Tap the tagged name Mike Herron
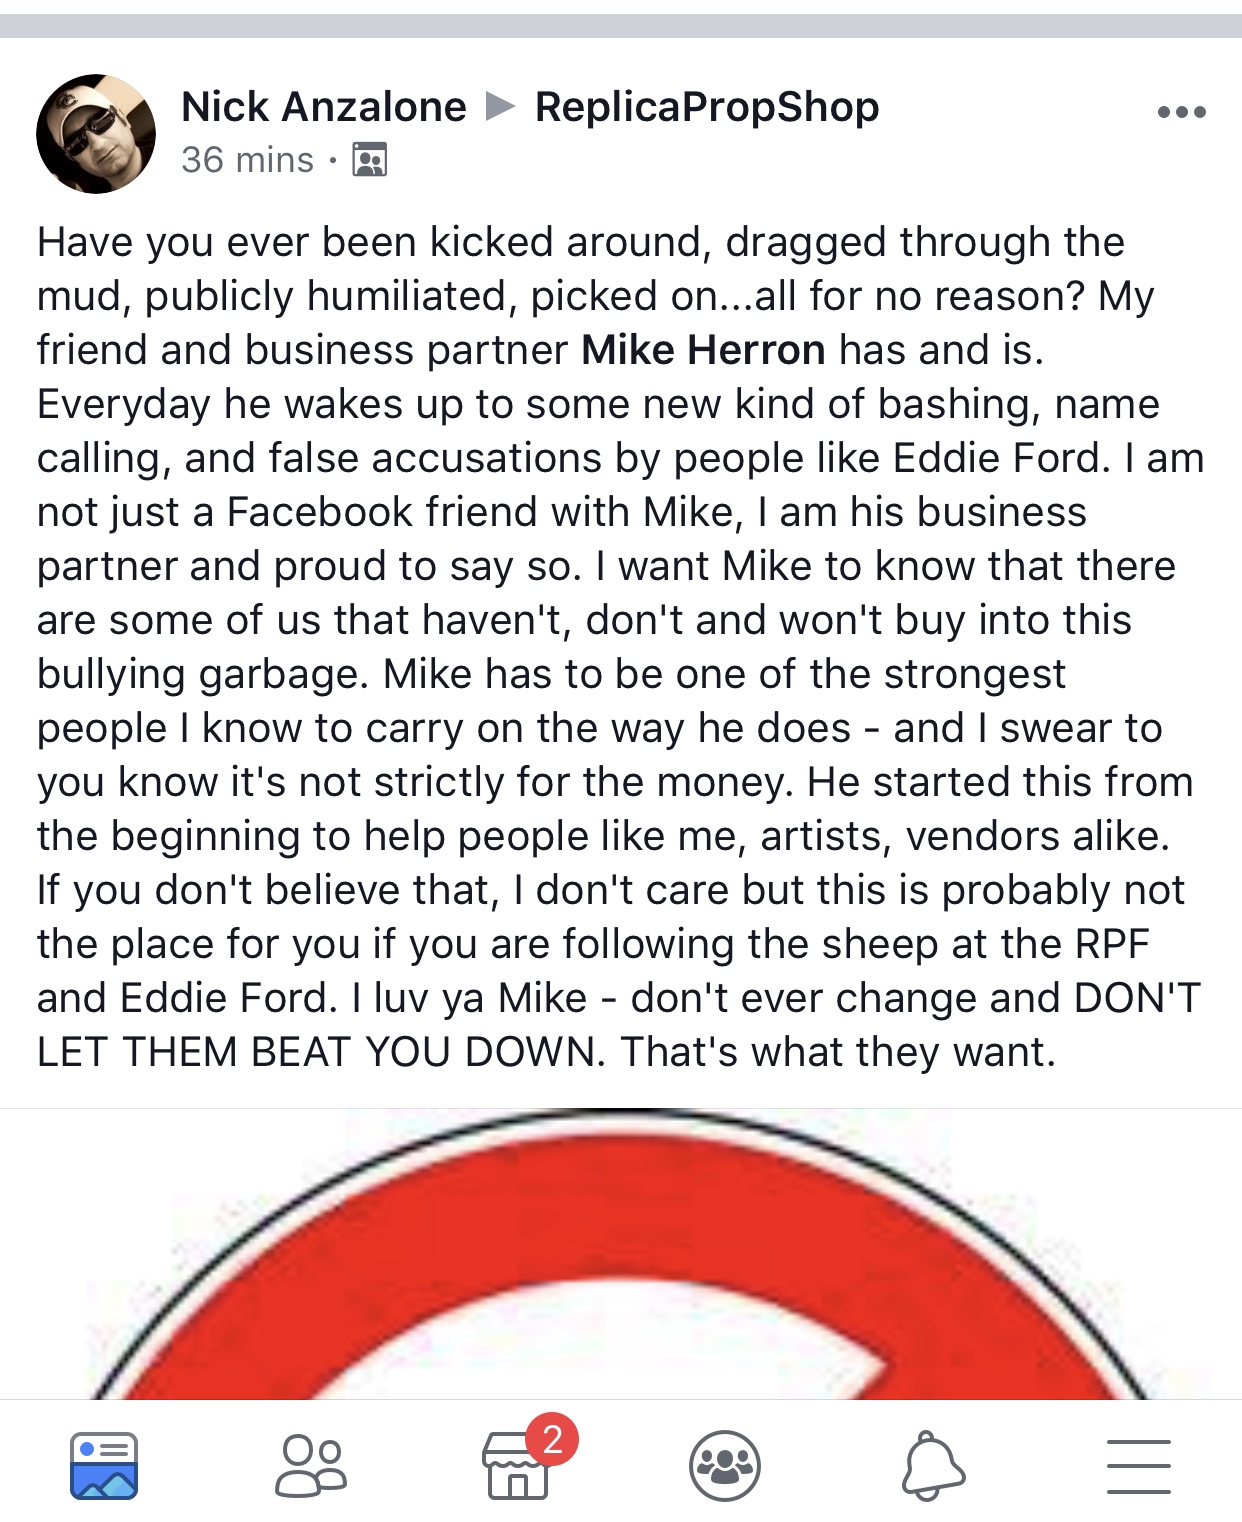1242x1522 pixels. (703, 350)
